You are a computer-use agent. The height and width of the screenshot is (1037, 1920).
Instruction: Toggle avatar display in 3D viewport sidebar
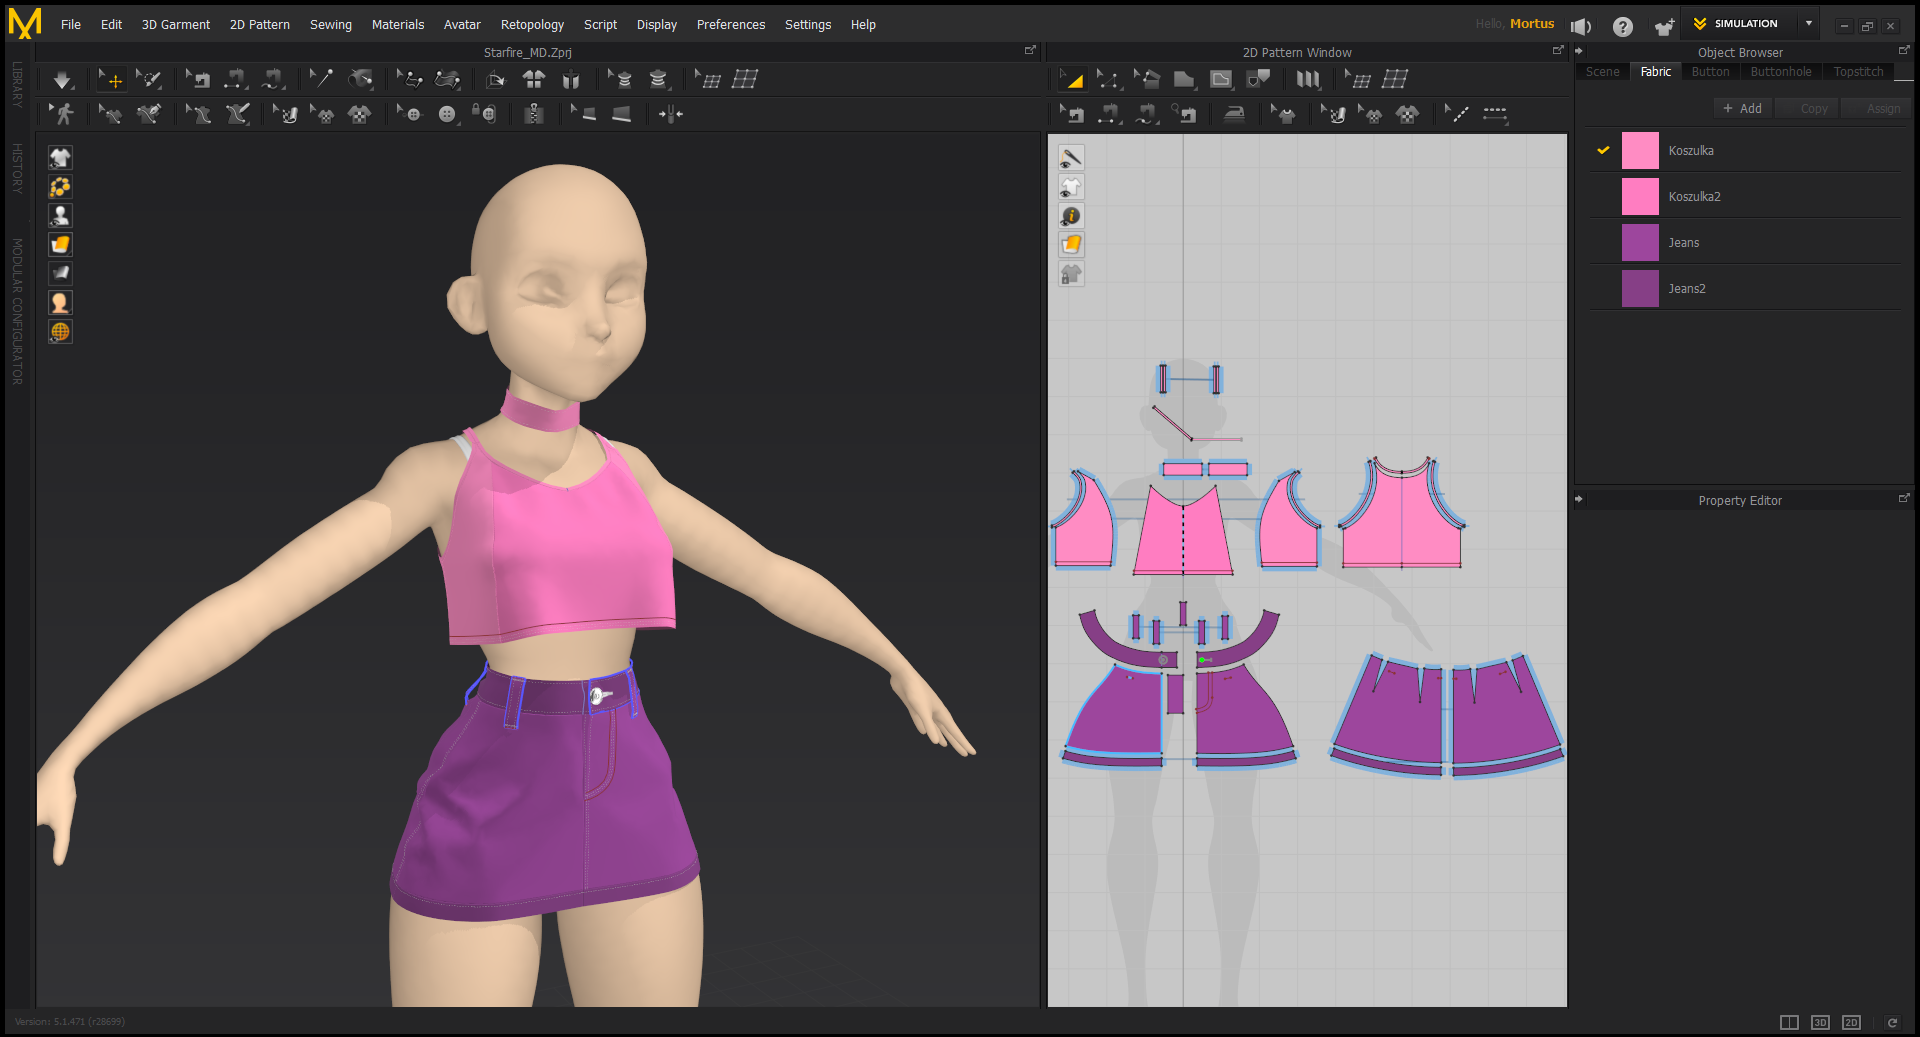60,216
